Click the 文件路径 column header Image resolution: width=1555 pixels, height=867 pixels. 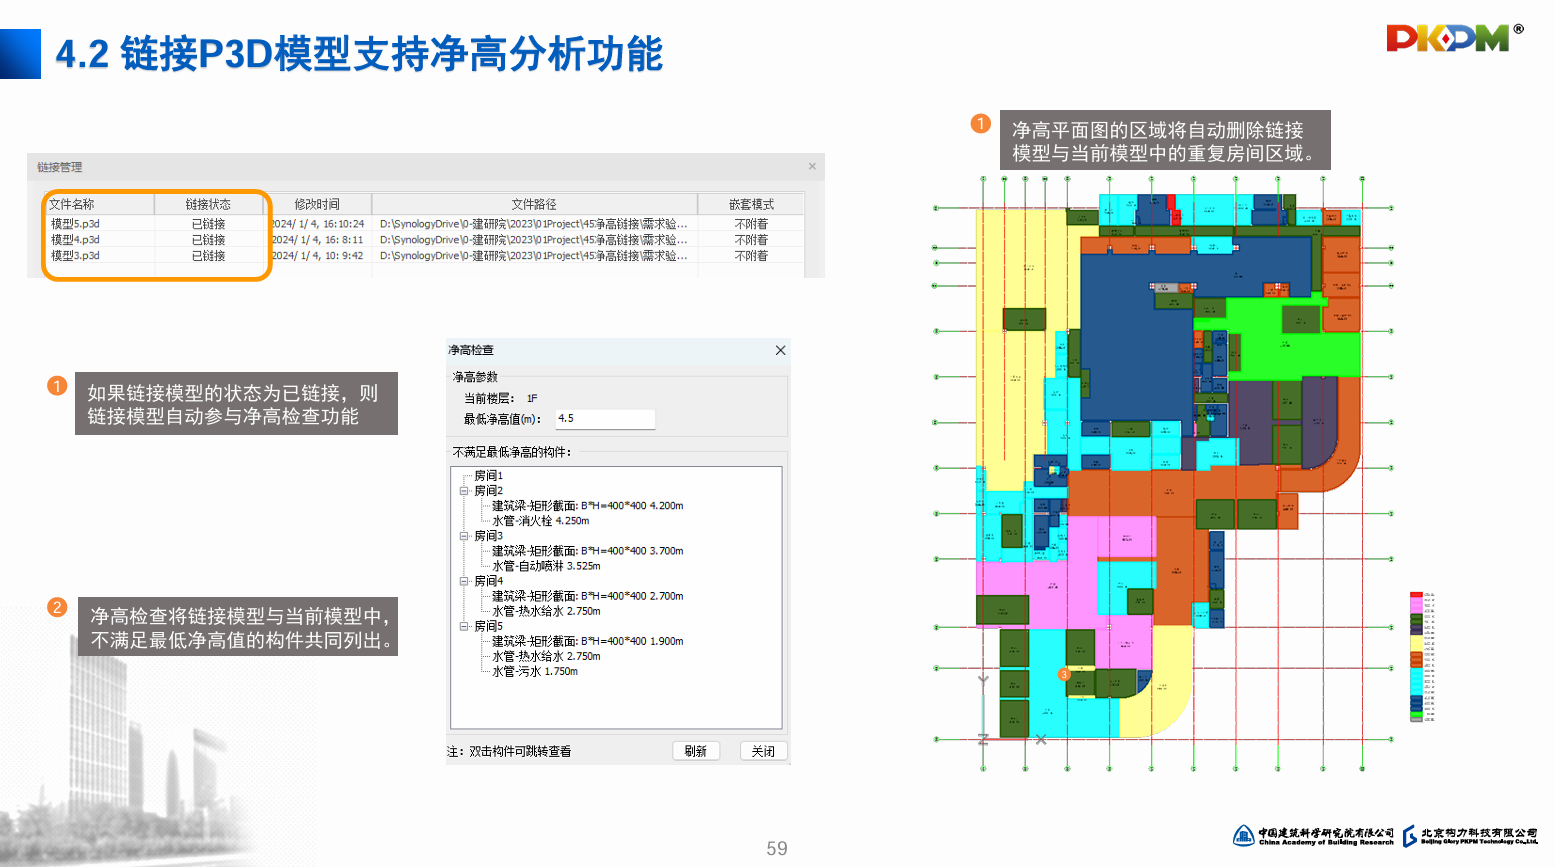pyautogui.click(x=534, y=204)
